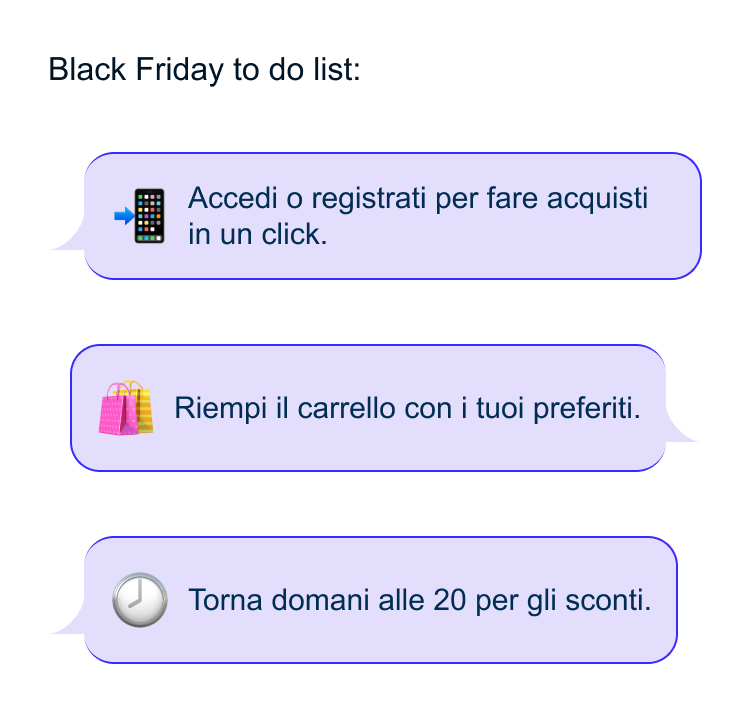This screenshot has width=750, height=712.
Task: Click the pink shopping bags emoji
Action: pos(126,408)
